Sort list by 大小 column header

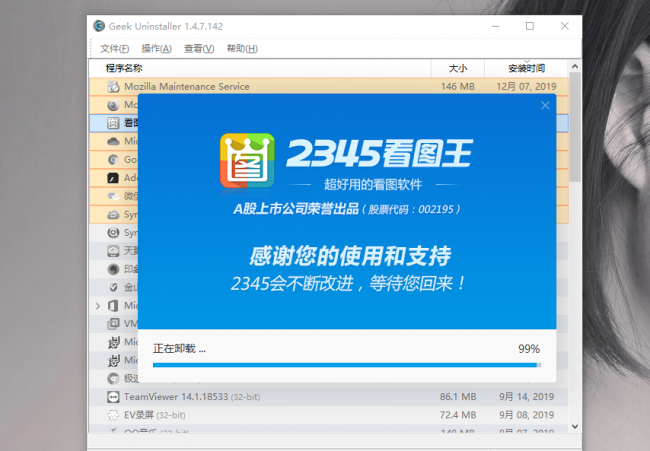tap(458, 68)
